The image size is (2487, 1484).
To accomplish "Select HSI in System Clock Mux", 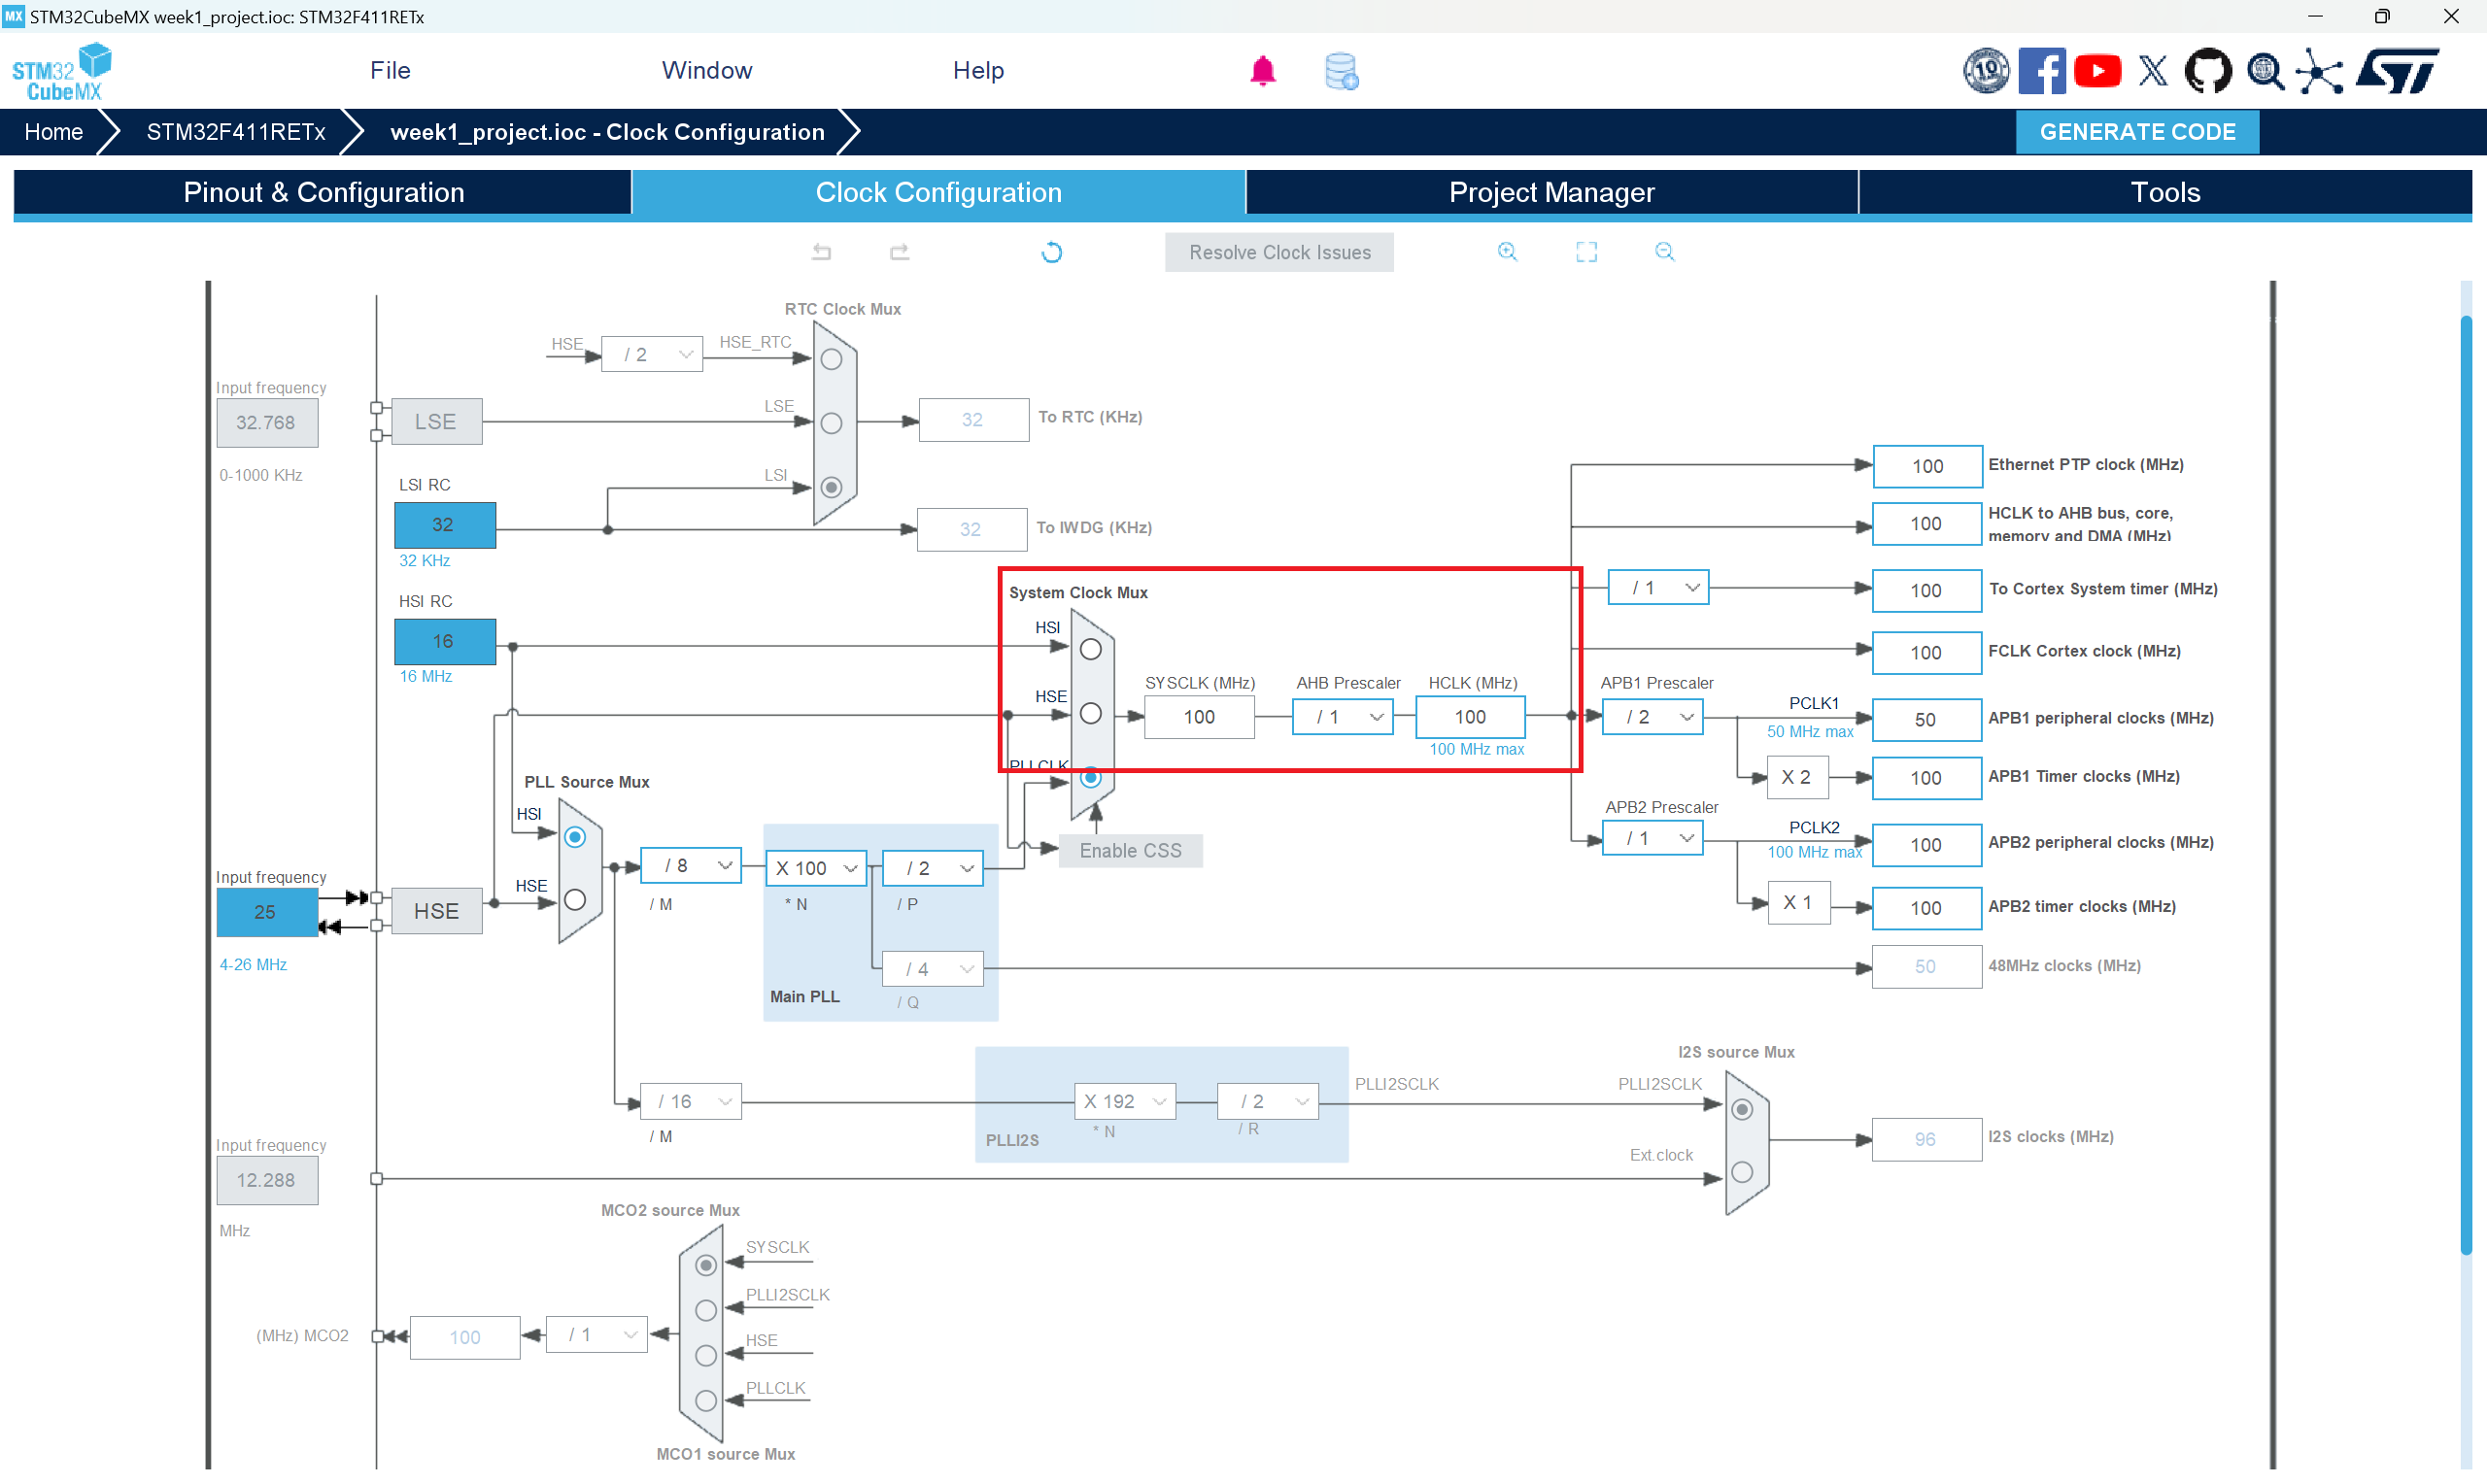I will [x=1091, y=649].
